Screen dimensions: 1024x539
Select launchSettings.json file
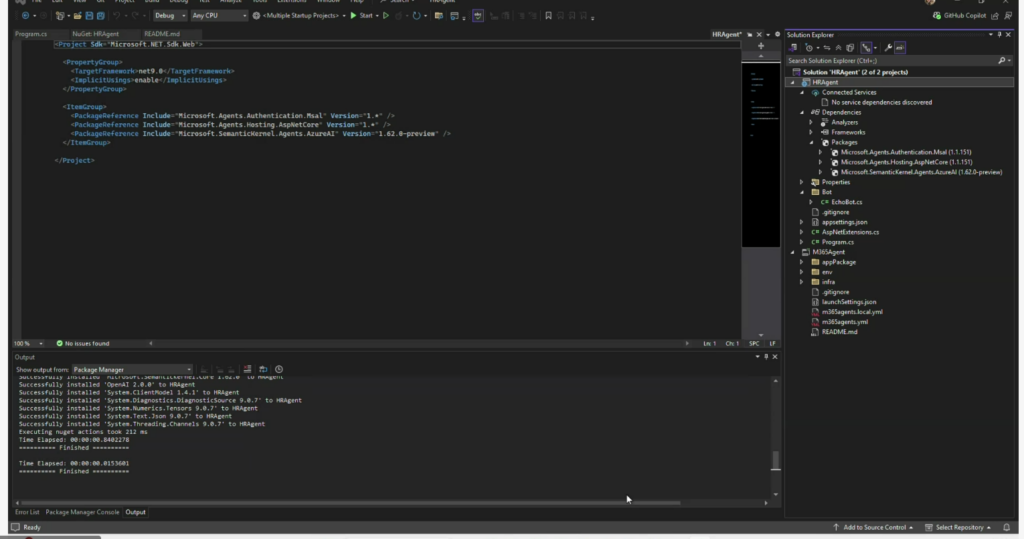(x=848, y=302)
